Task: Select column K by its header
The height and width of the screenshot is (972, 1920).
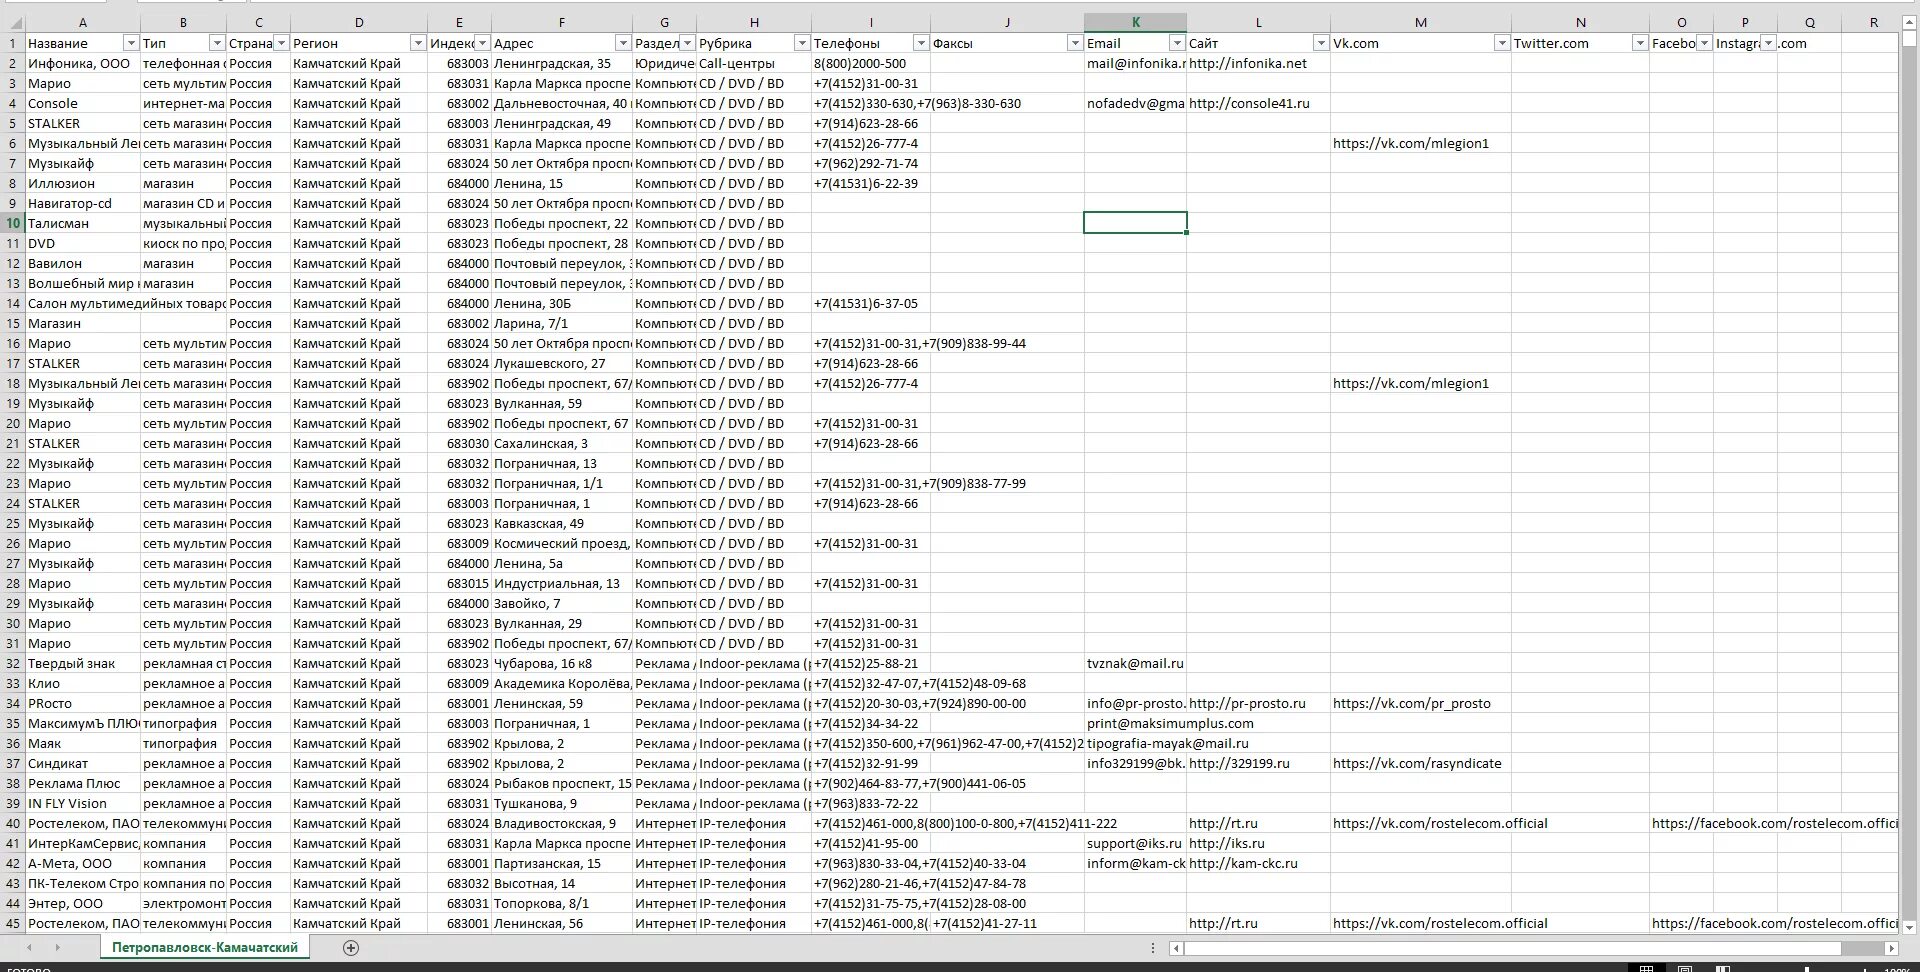Action: pos(1135,22)
